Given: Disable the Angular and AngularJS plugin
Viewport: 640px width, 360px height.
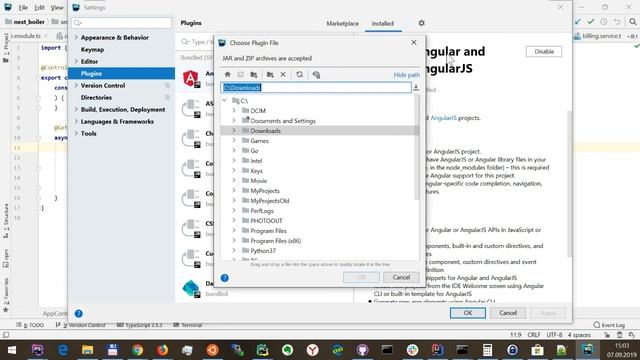Looking at the screenshot, I should [544, 51].
